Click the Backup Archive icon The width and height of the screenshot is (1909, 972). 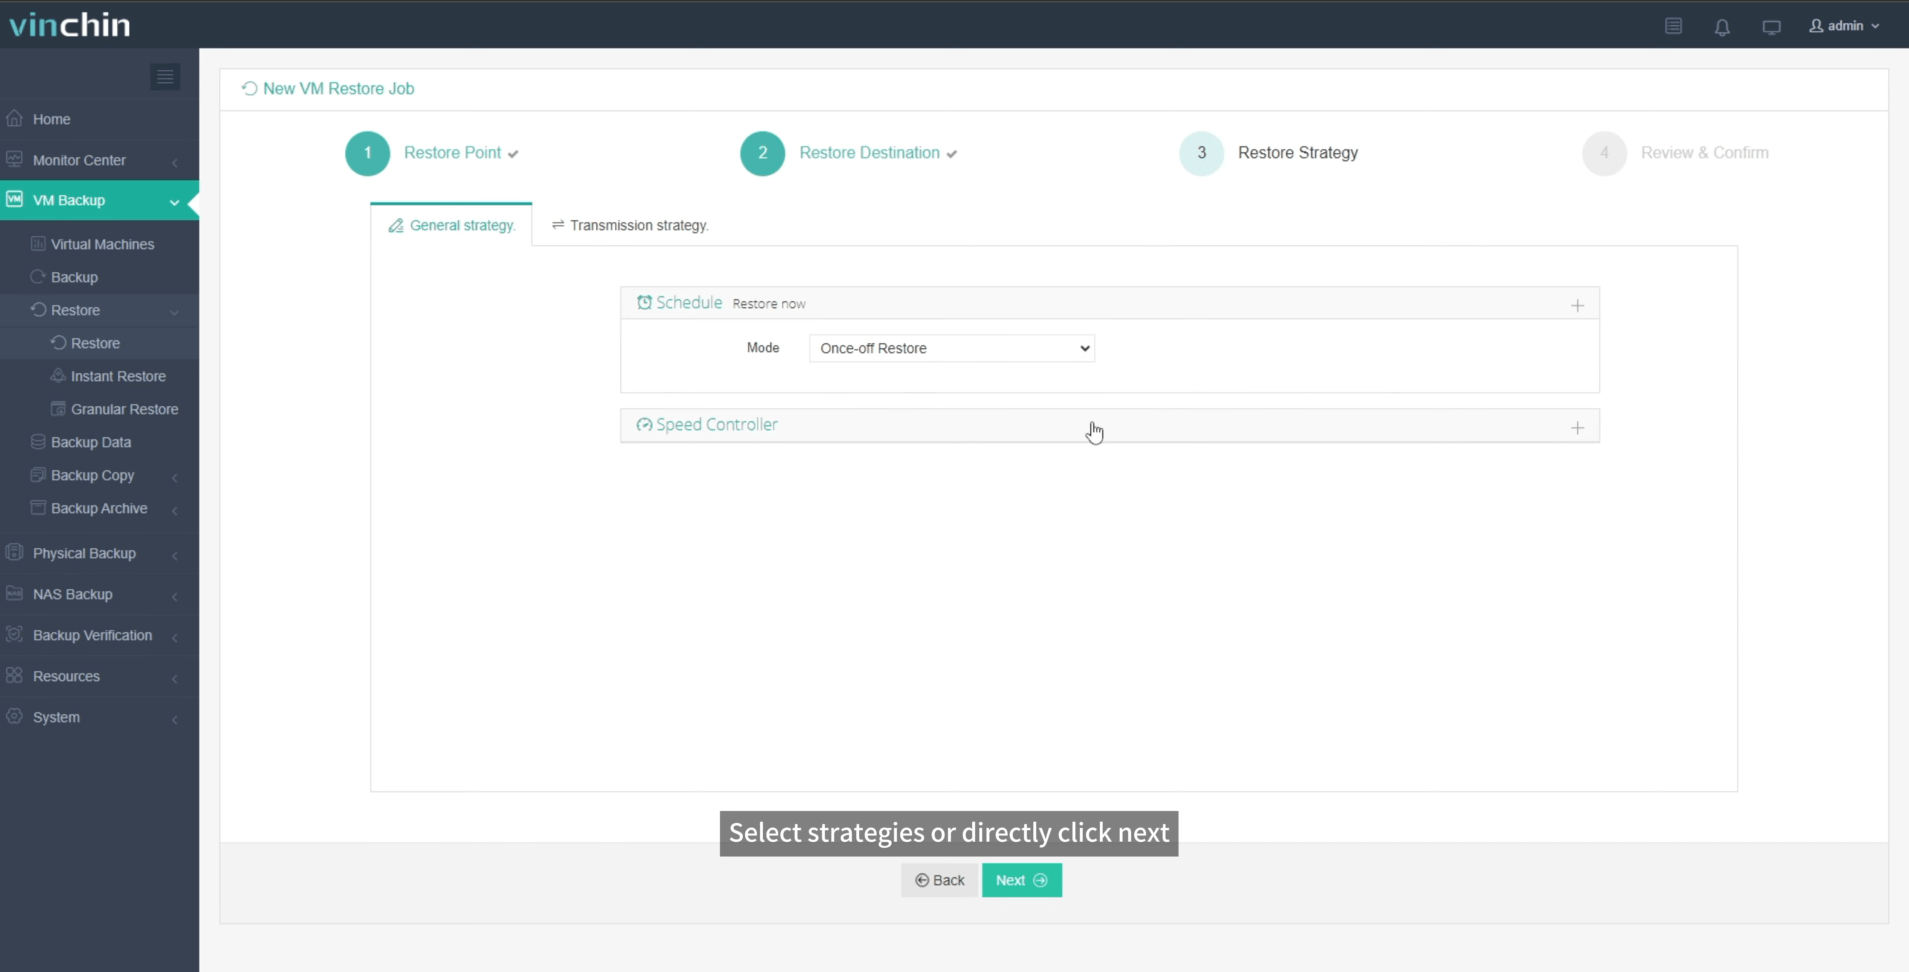click(x=38, y=507)
